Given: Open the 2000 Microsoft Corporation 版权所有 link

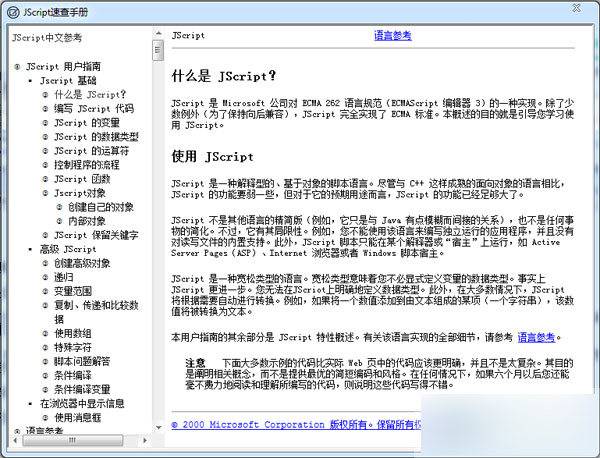Looking at the screenshot, I should [296, 424].
